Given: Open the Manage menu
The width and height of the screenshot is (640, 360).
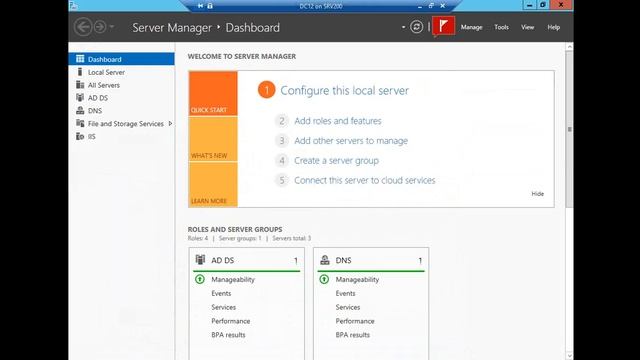Looking at the screenshot, I should (471, 27).
